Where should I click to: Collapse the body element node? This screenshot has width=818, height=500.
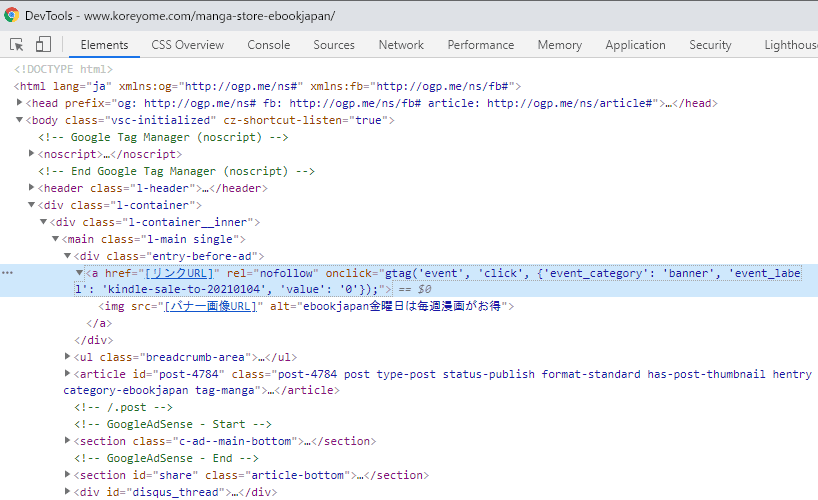(x=19, y=120)
